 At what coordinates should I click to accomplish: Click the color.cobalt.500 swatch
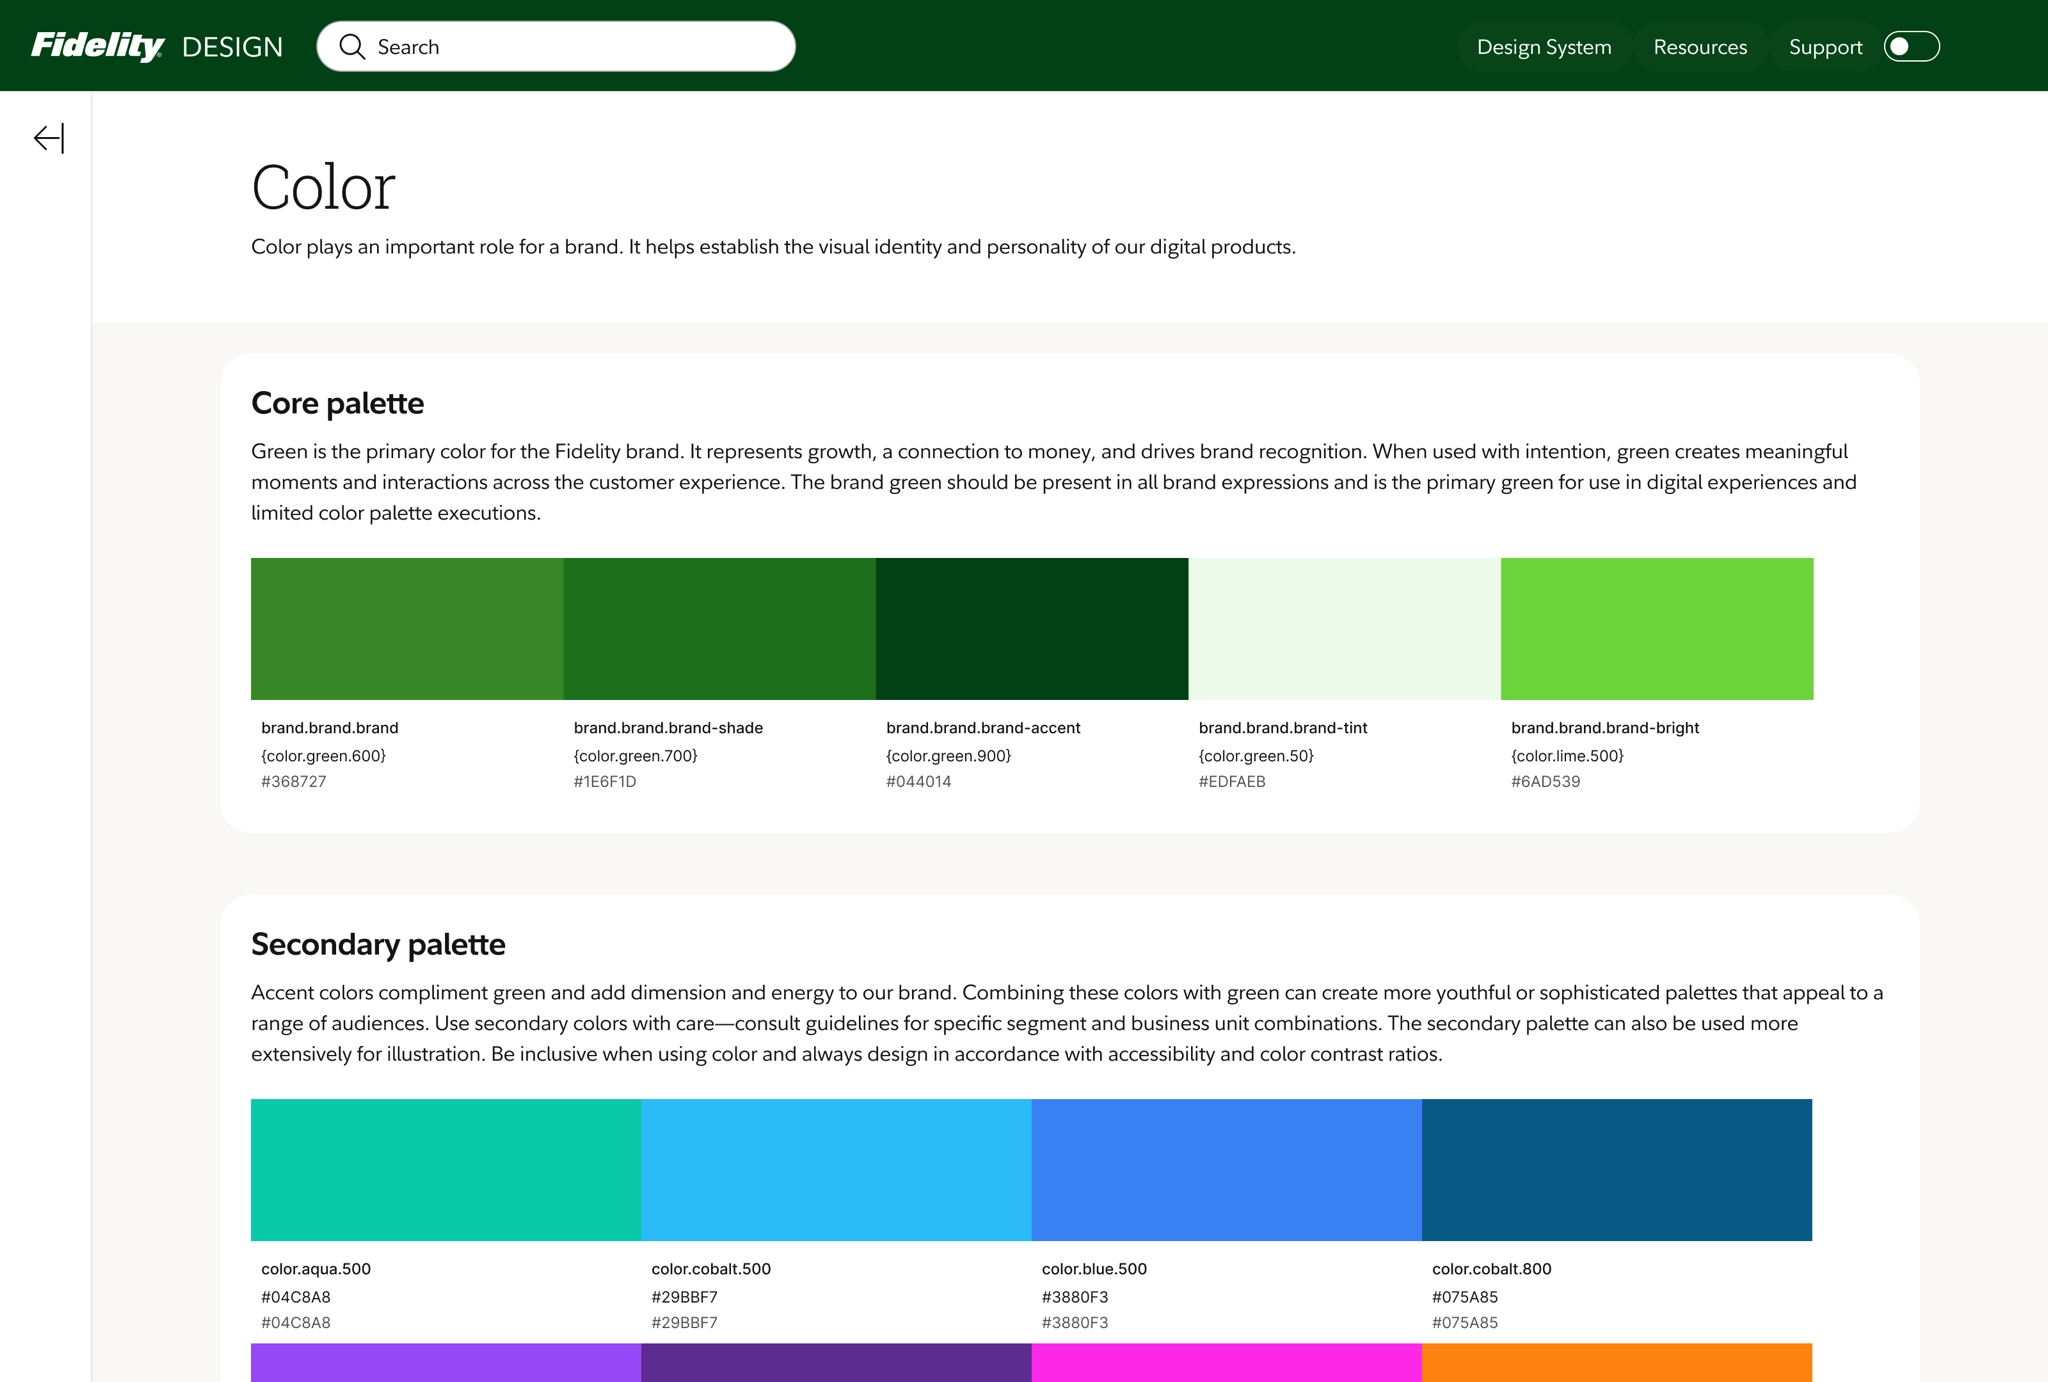point(836,1169)
